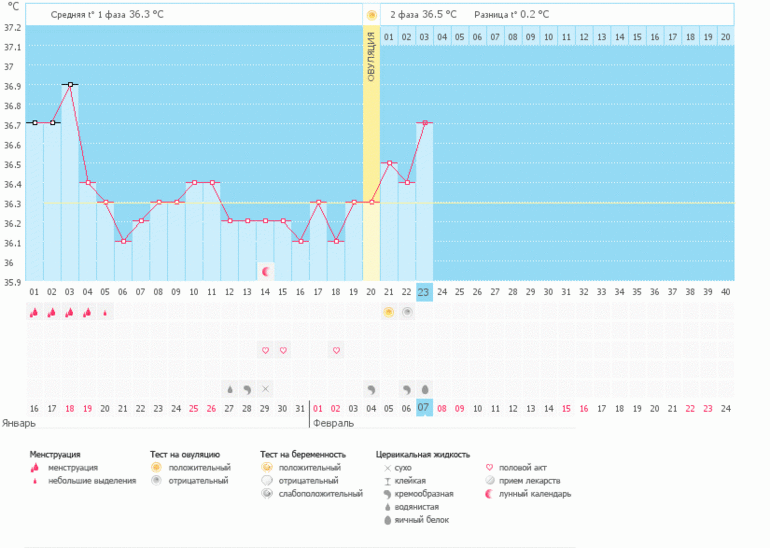
Task: Select the 36.7 temperature point on day 01
Action: click(35, 123)
